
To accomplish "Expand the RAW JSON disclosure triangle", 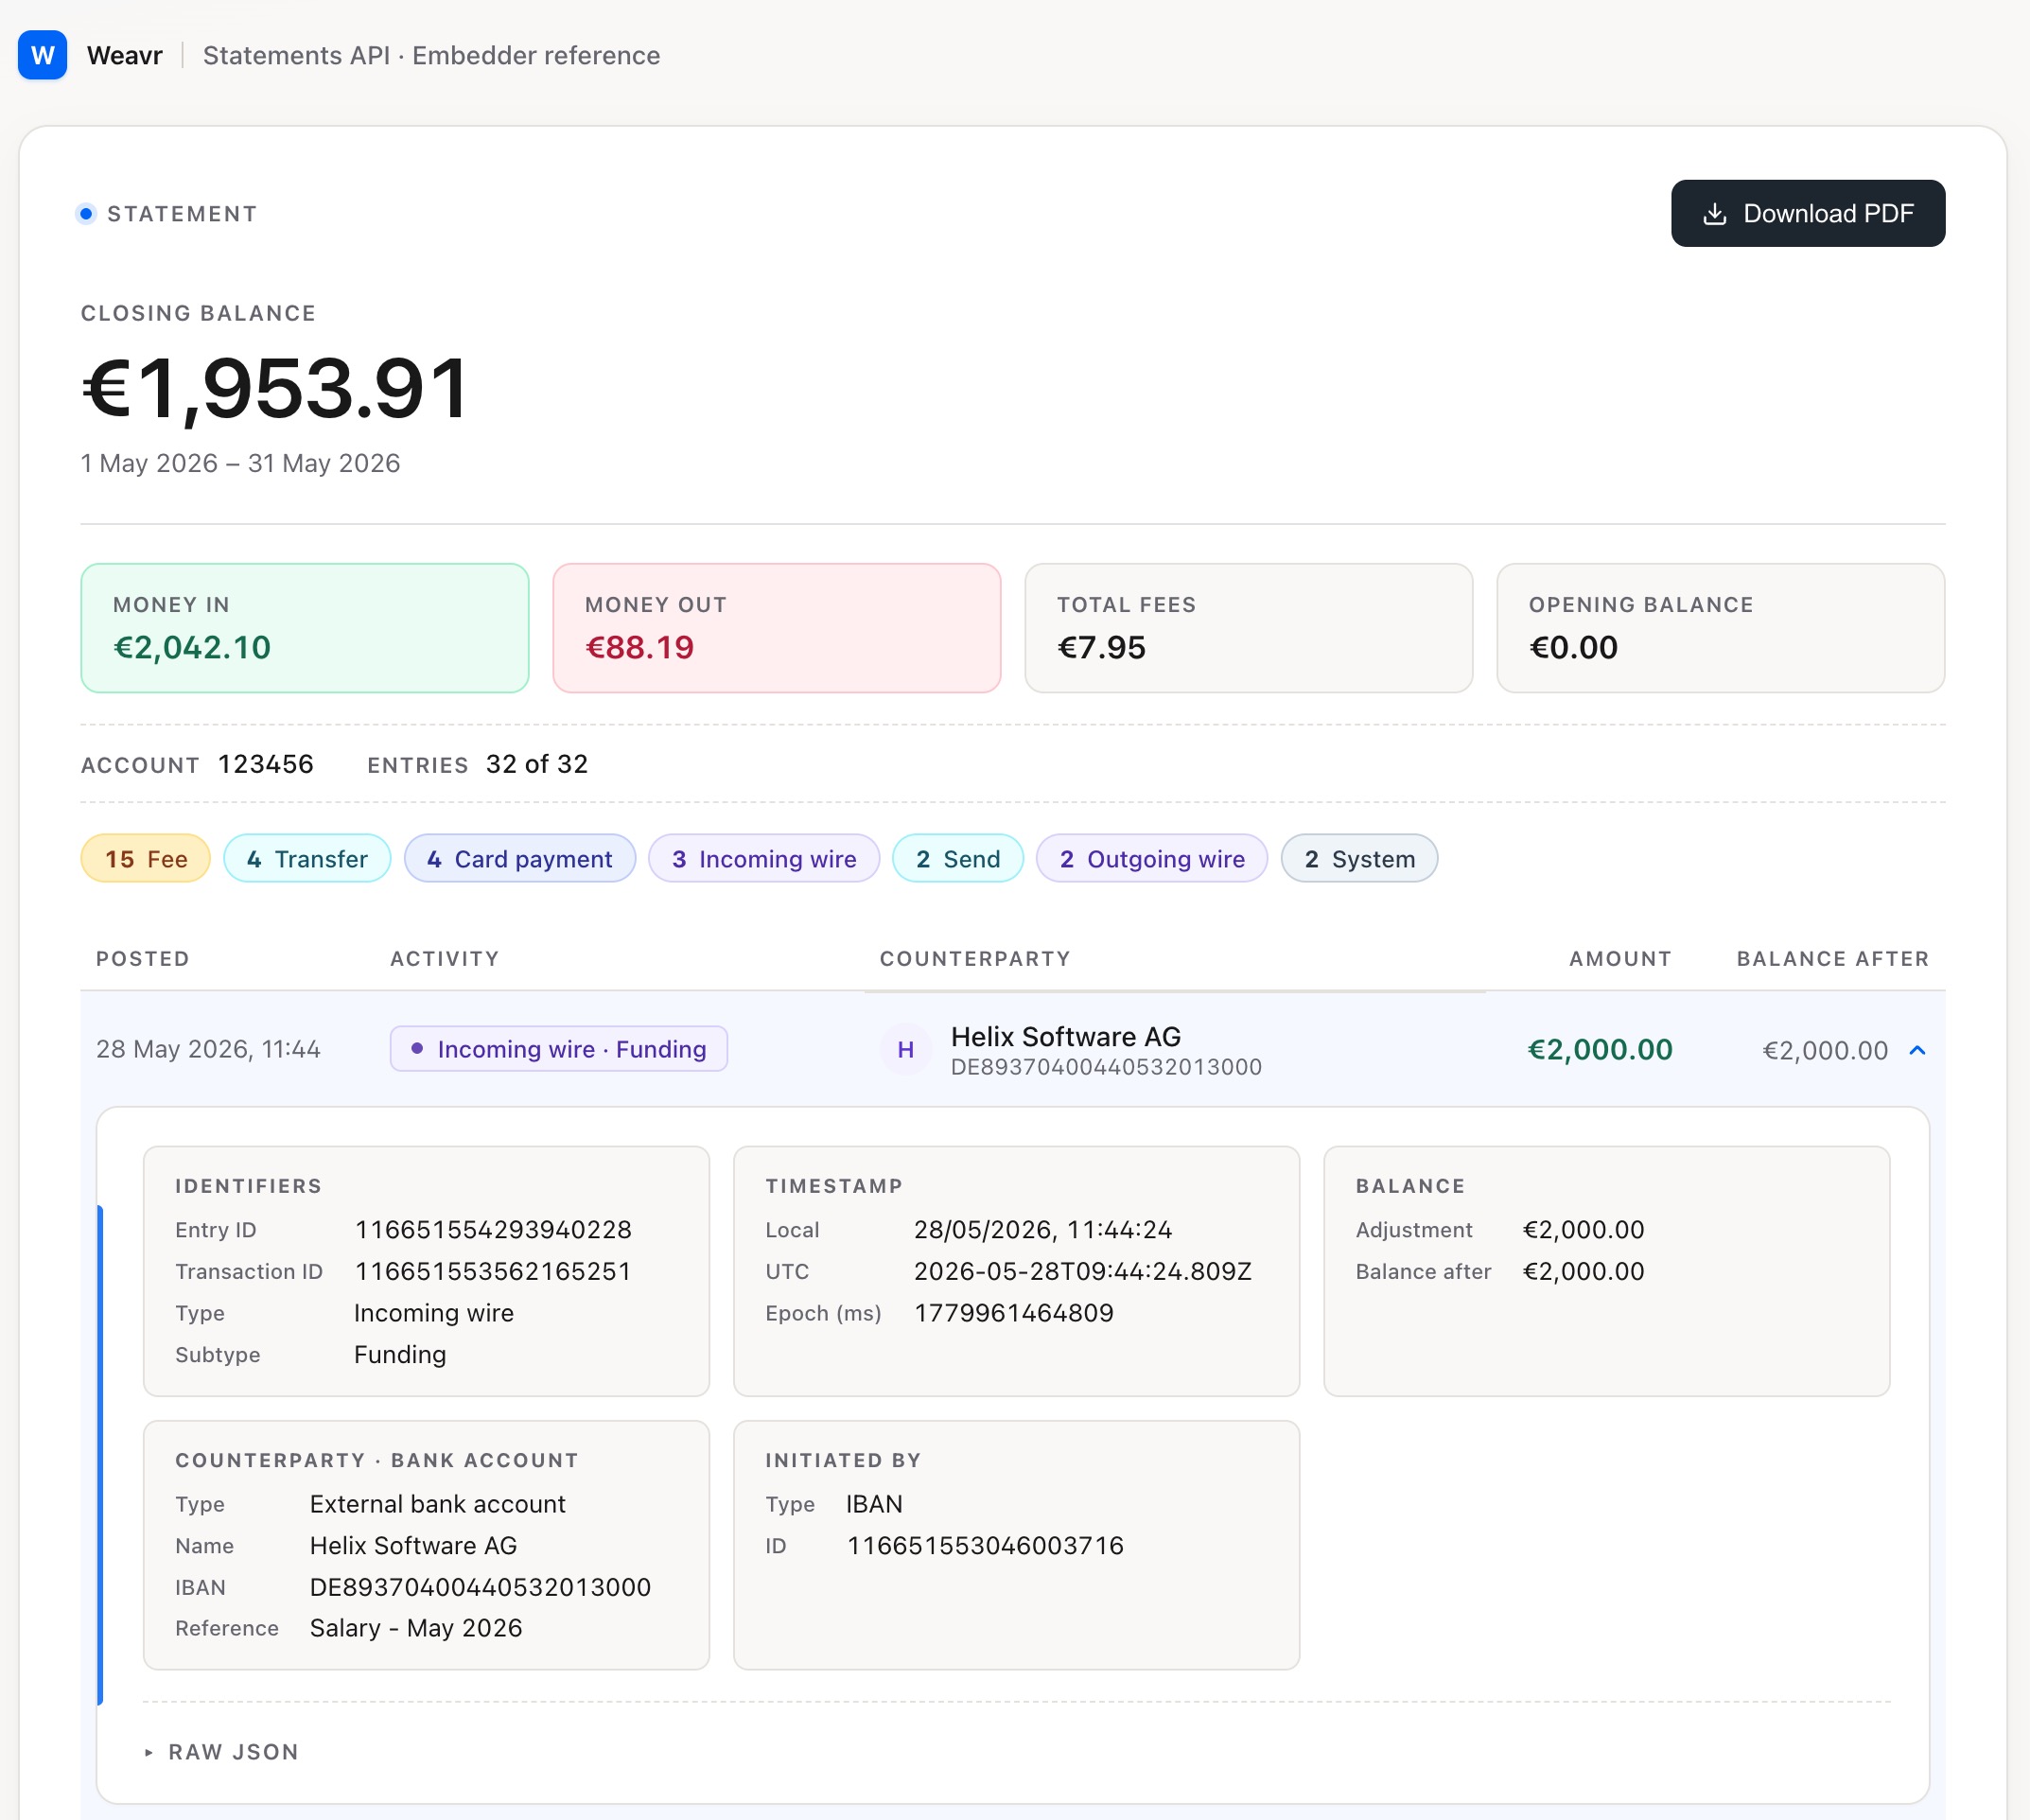I will pyautogui.click(x=149, y=1752).
